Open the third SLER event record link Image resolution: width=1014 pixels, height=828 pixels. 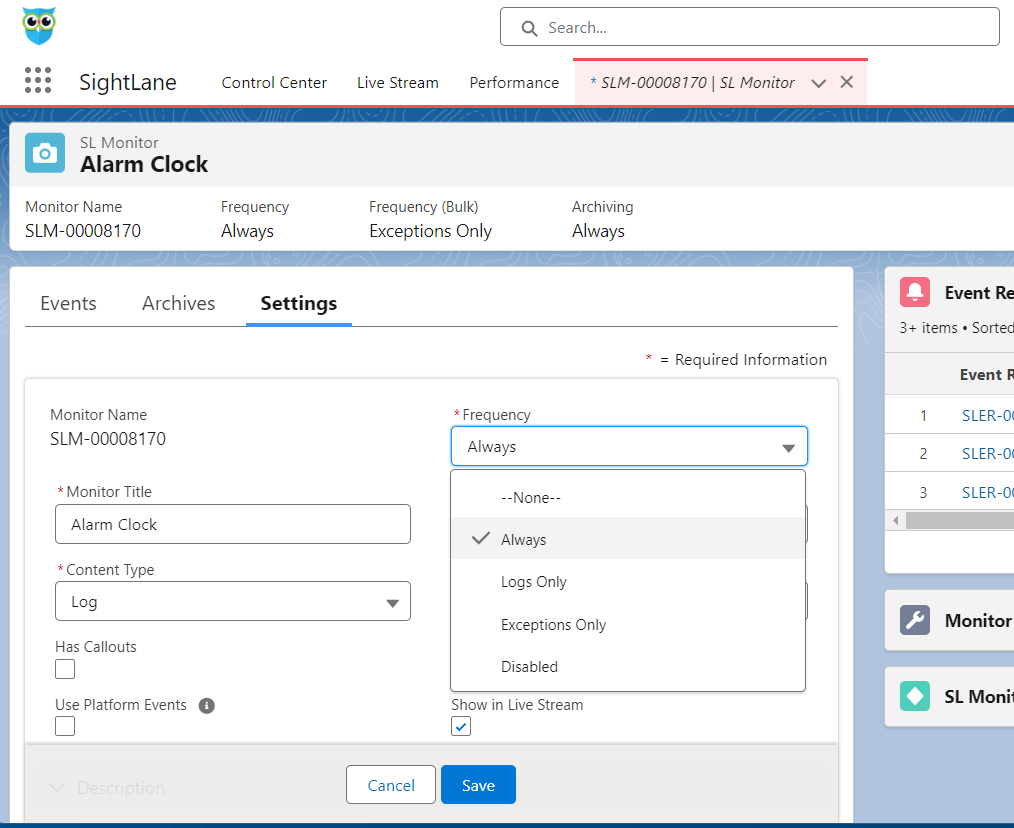(x=987, y=492)
